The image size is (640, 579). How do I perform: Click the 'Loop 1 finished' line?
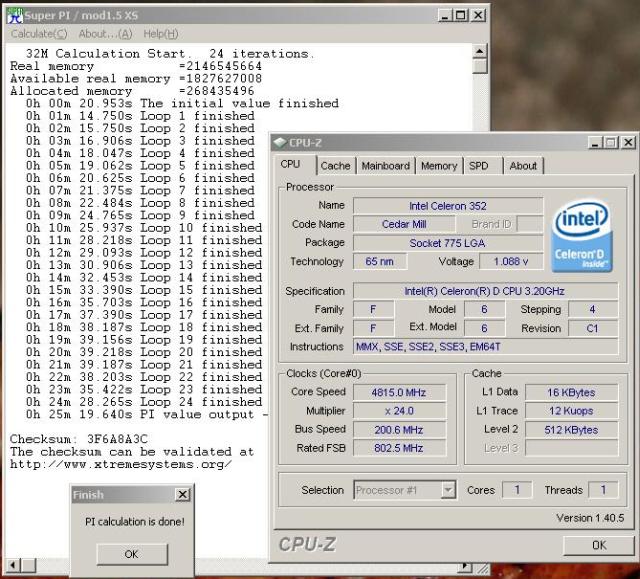pyautogui.click(x=140, y=116)
